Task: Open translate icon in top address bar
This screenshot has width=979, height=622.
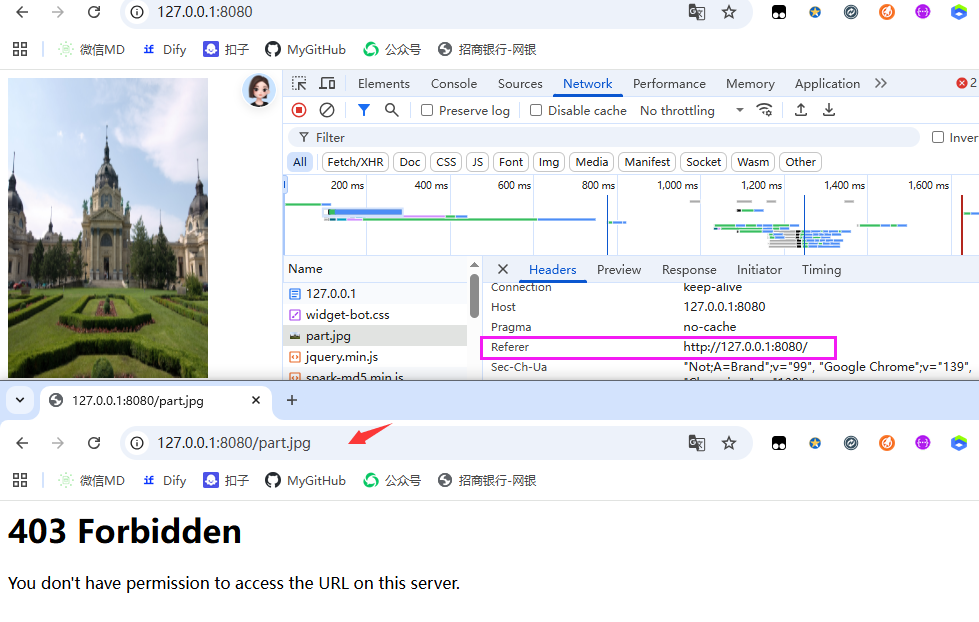Action: pos(697,12)
